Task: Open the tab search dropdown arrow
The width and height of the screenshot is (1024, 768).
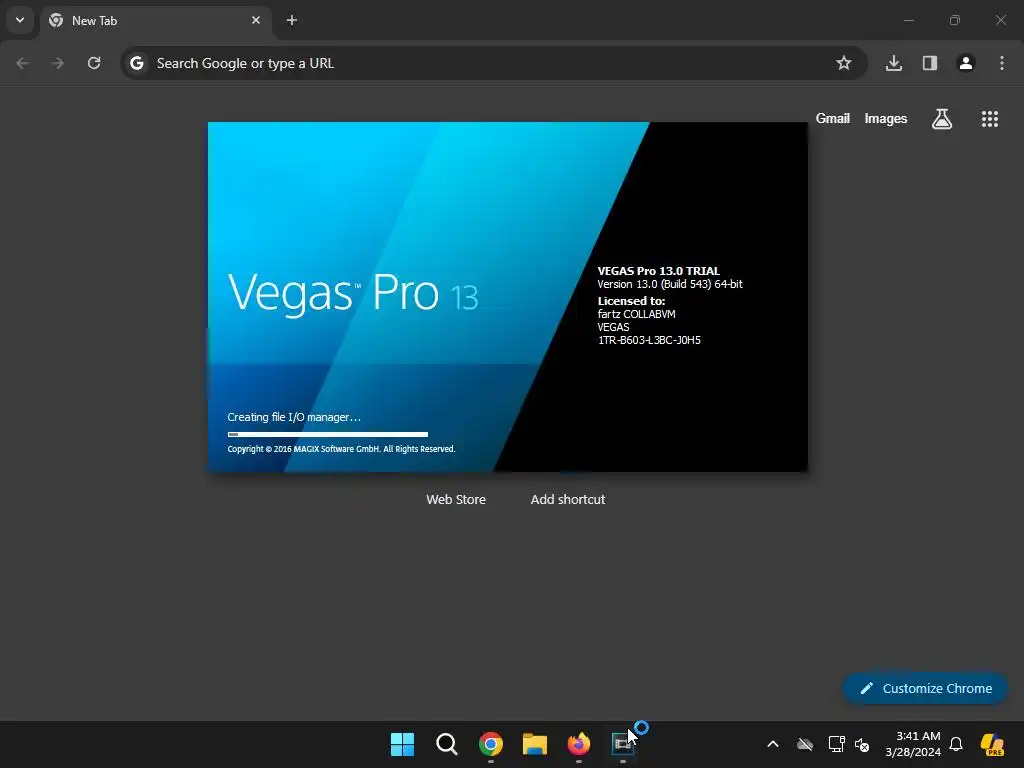Action: (20, 20)
